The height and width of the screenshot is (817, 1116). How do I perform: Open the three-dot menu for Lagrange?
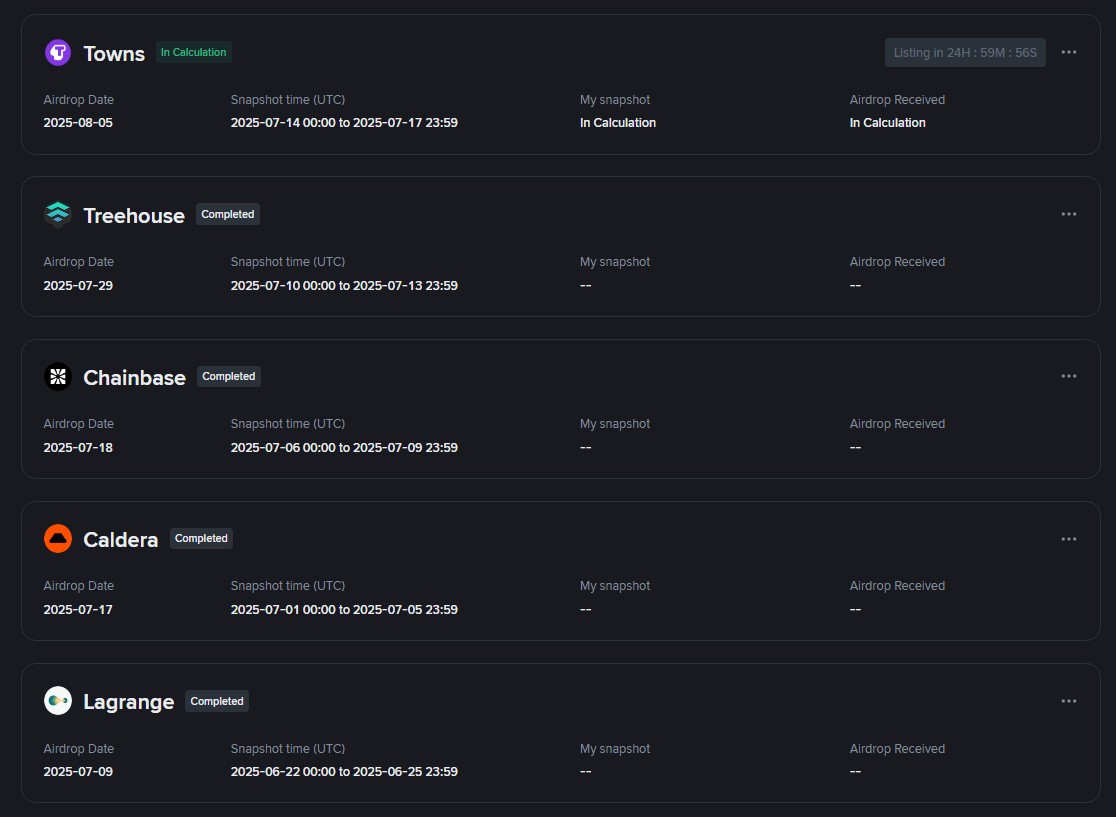click(1068, 701)
